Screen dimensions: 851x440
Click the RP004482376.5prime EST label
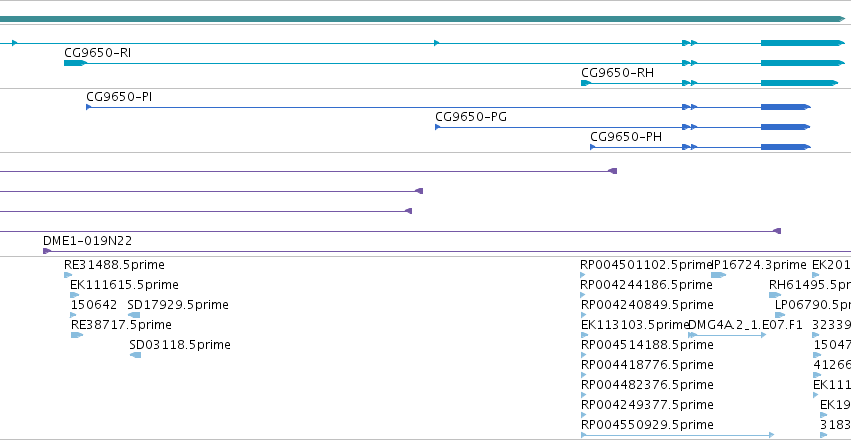pos(647,385)
